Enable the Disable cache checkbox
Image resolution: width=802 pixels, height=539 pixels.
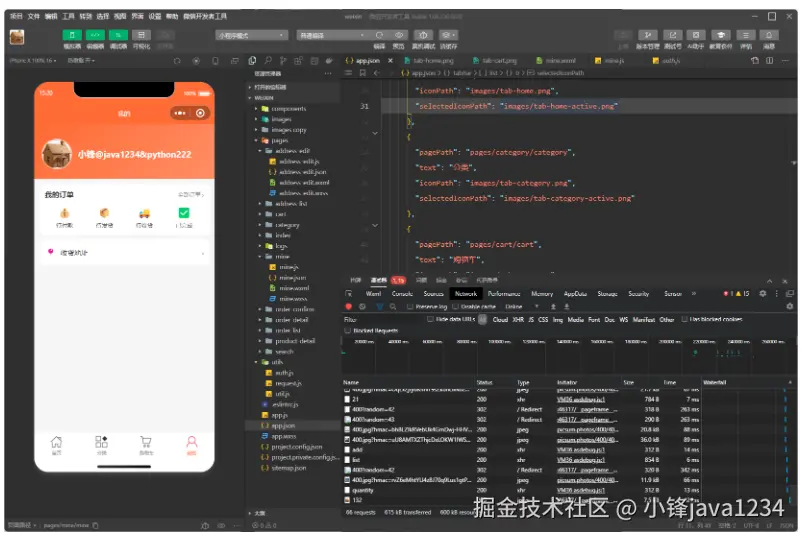pos(455,306)
